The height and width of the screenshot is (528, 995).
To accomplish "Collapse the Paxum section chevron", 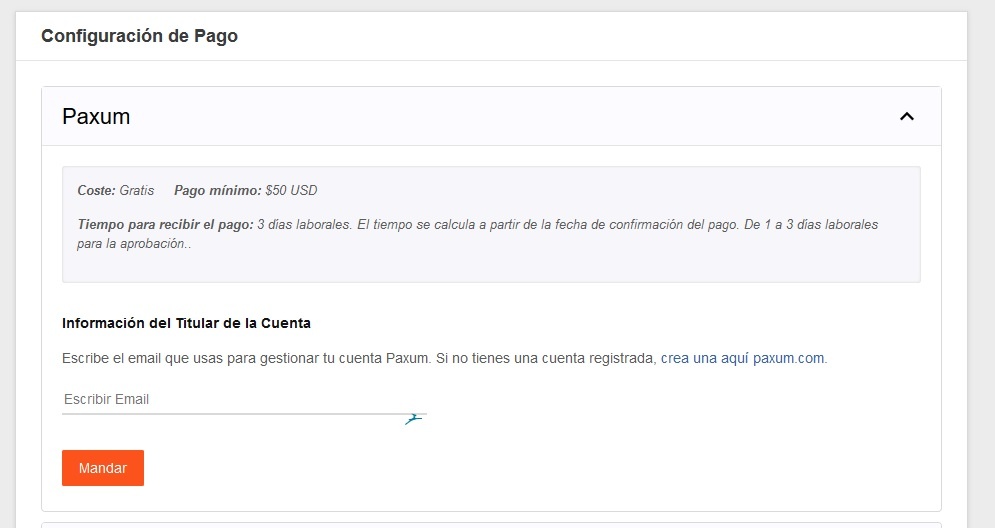I will pyautogui.click(x=907, y=116).
